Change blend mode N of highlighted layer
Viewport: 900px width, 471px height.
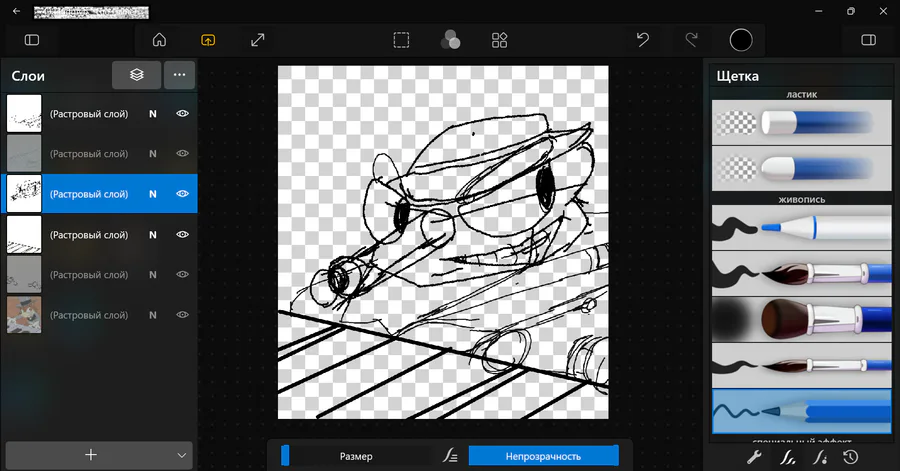(x=153, y=194)
